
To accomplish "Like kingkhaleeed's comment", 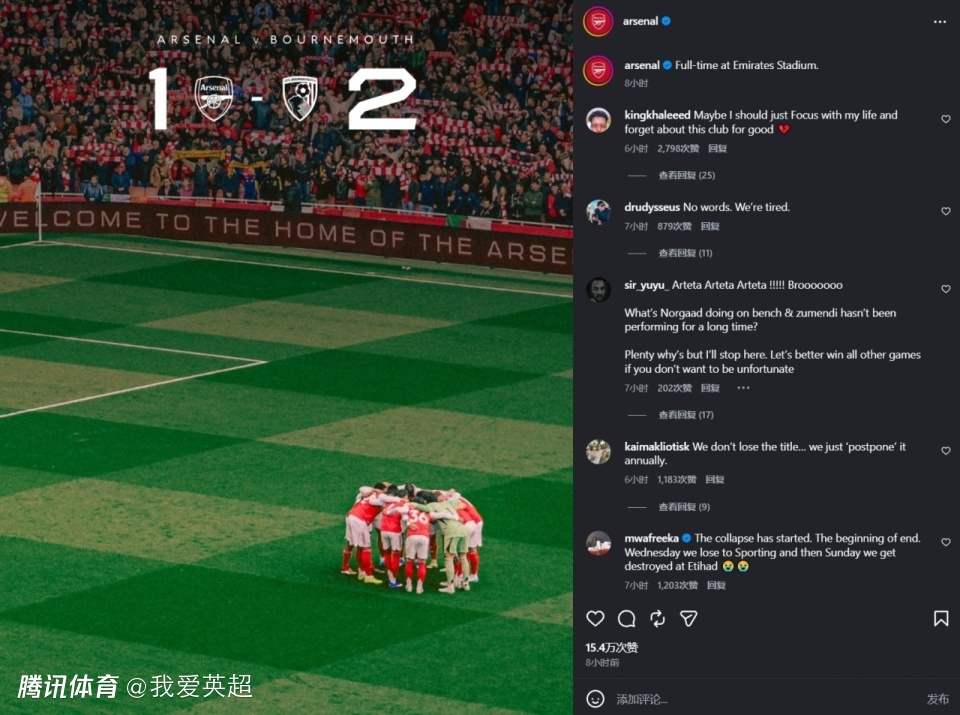I will [x=946, y=119].
